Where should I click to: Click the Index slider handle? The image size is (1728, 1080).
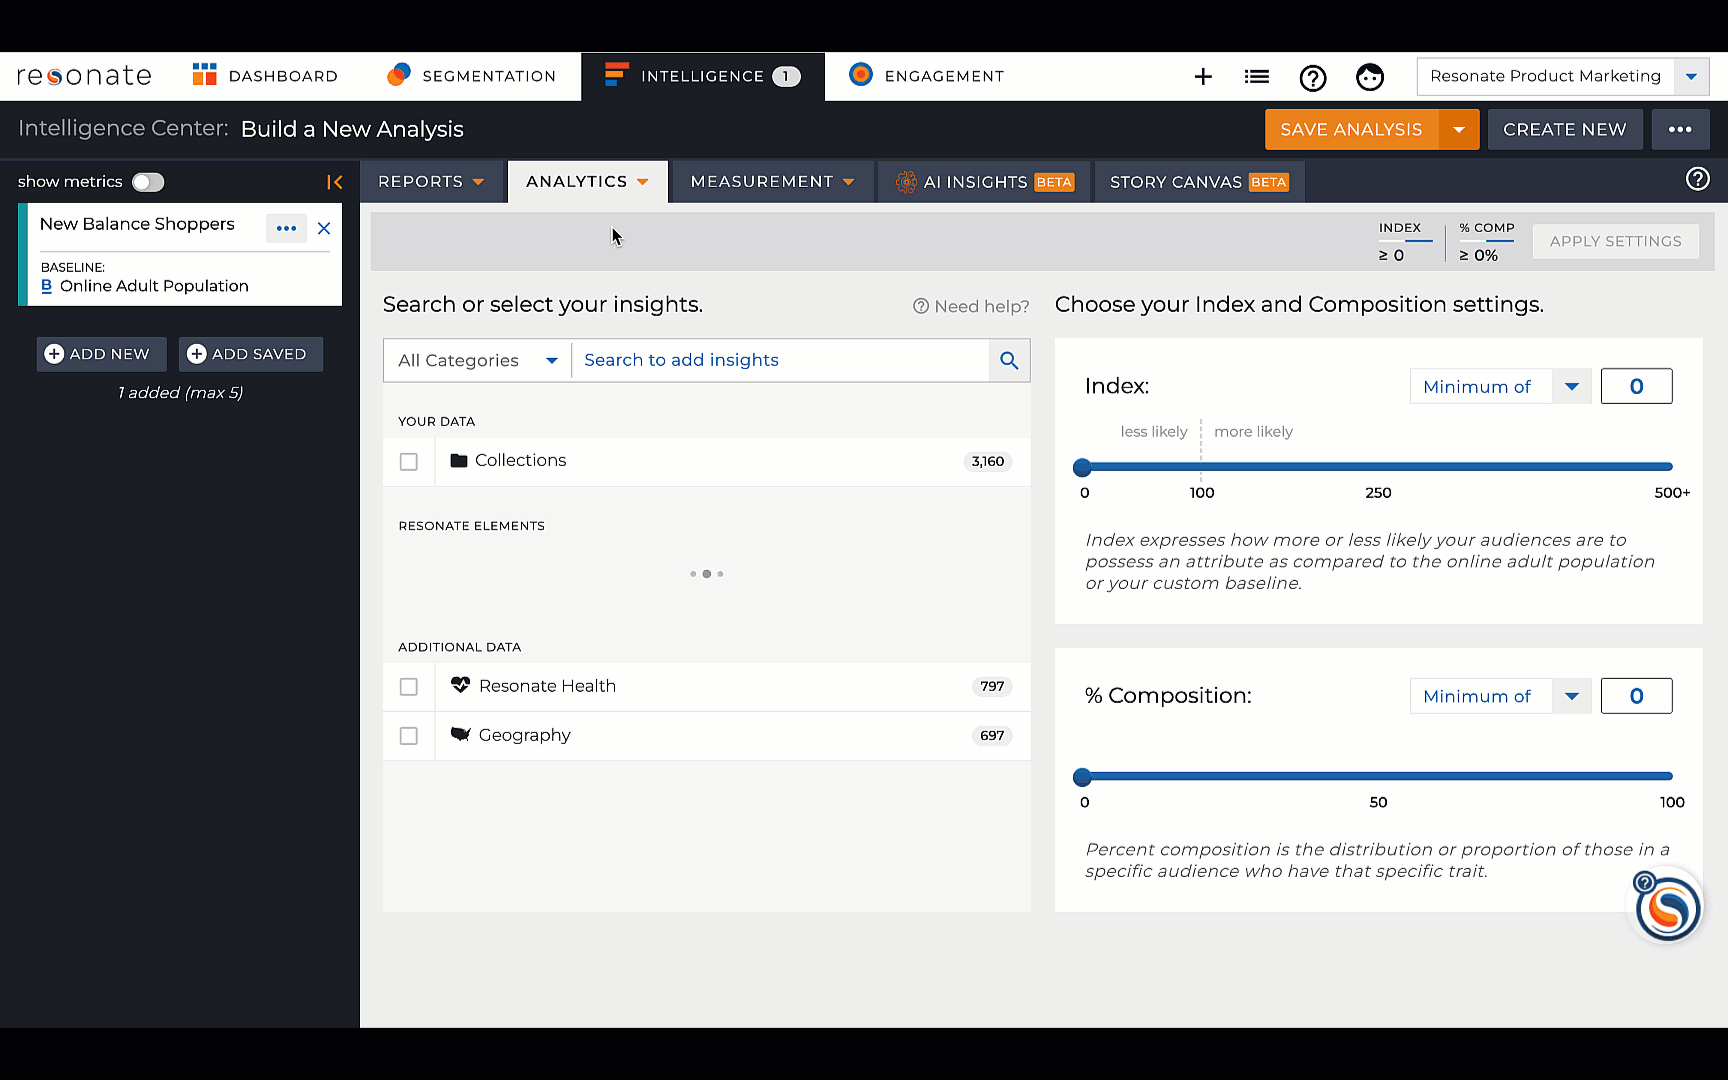[1082, 467]
